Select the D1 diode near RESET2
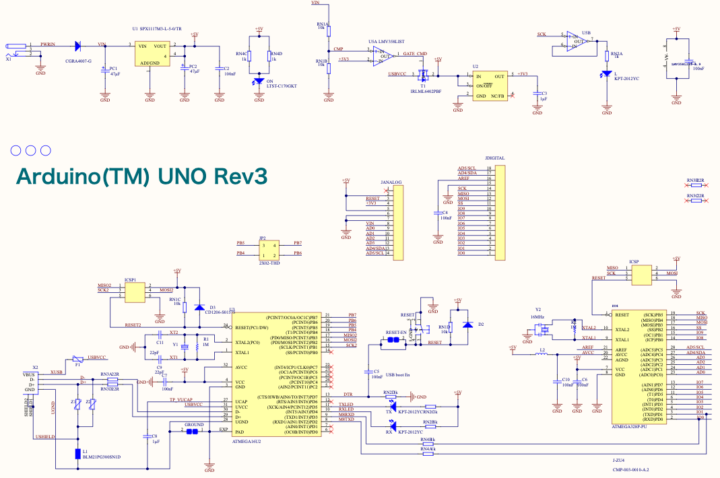Image resolution: width=720 pixels, height=478 pixels. tap(200, 306)
